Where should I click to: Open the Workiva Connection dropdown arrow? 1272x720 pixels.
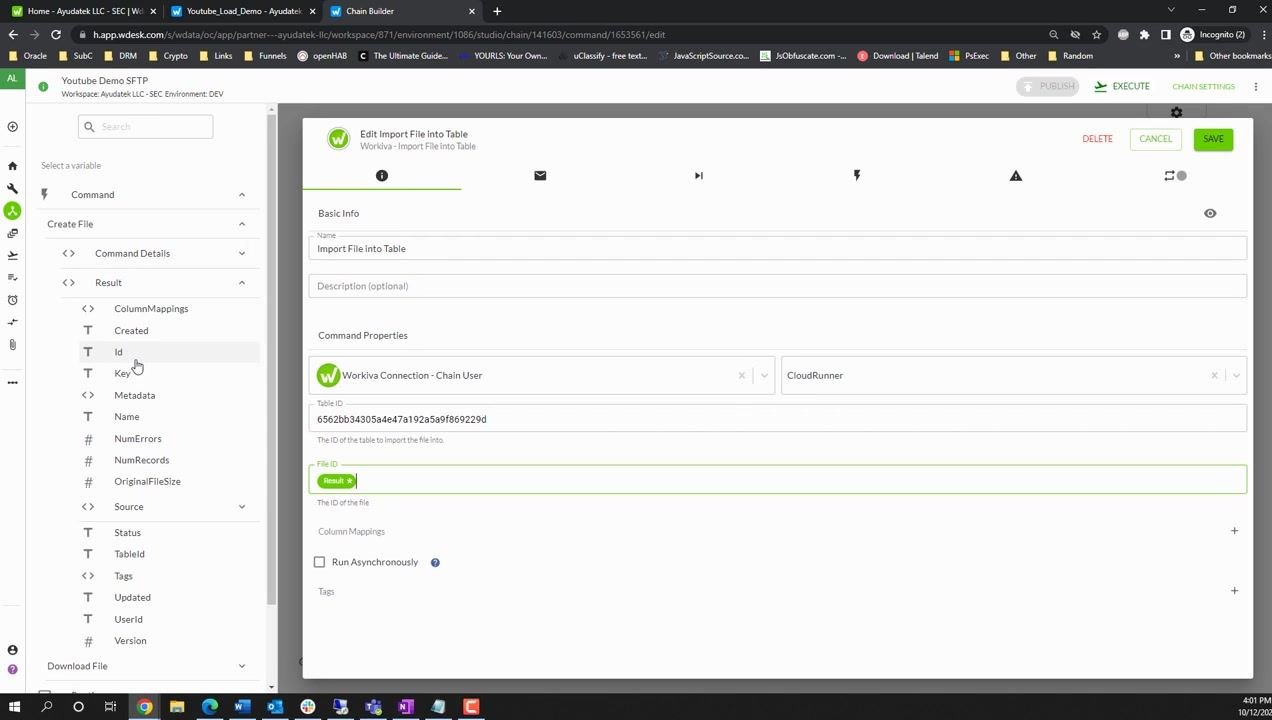click(x=765, y=376)
